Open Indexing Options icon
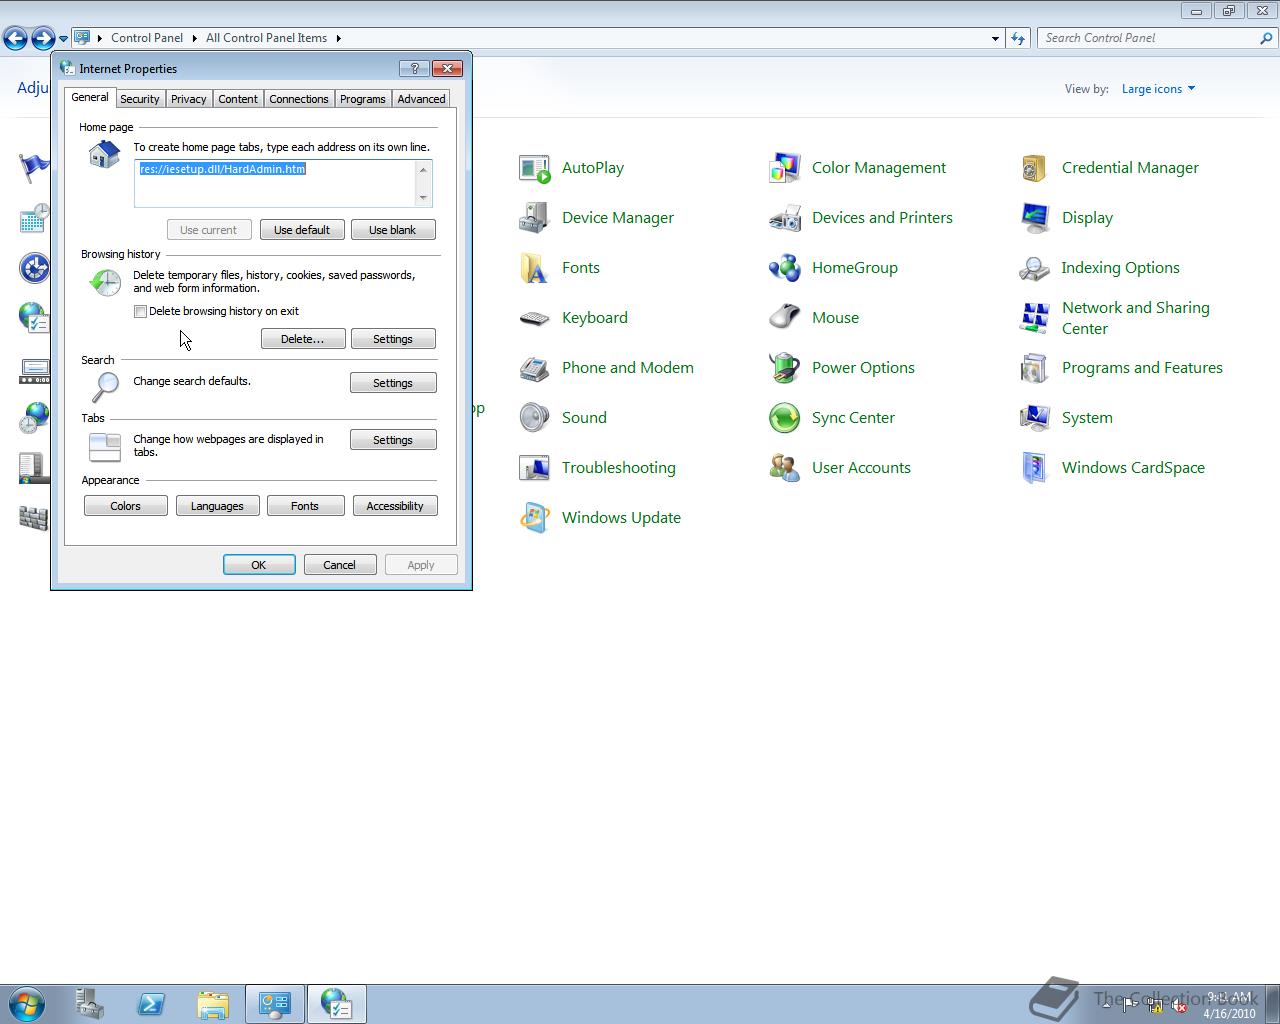 (1035, 268)
